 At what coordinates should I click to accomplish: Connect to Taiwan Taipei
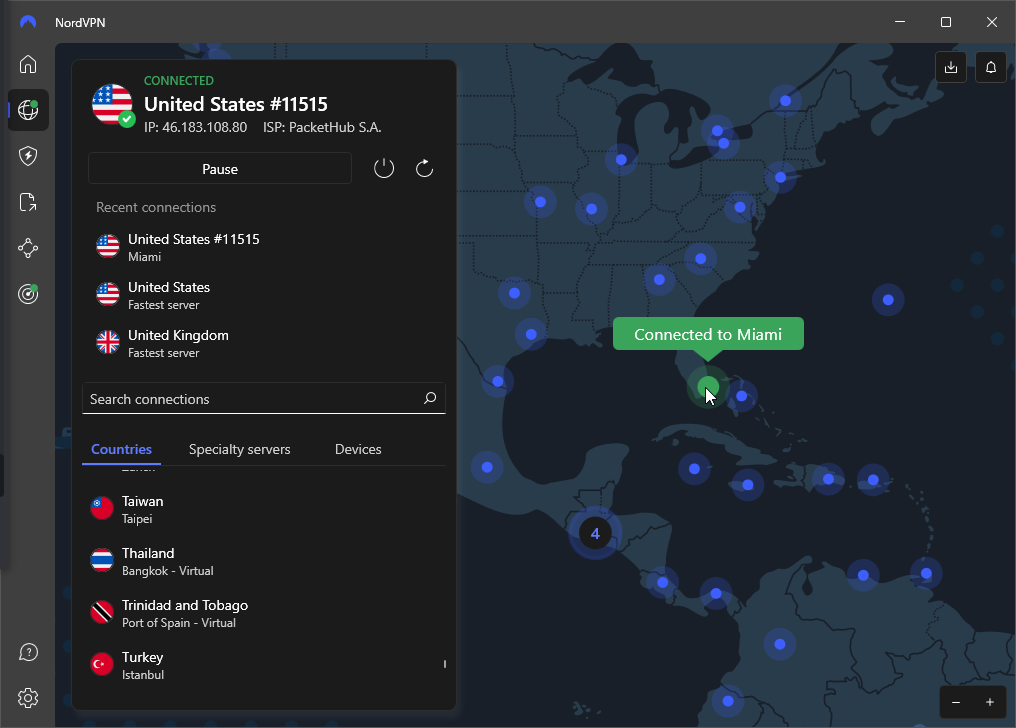264,509
